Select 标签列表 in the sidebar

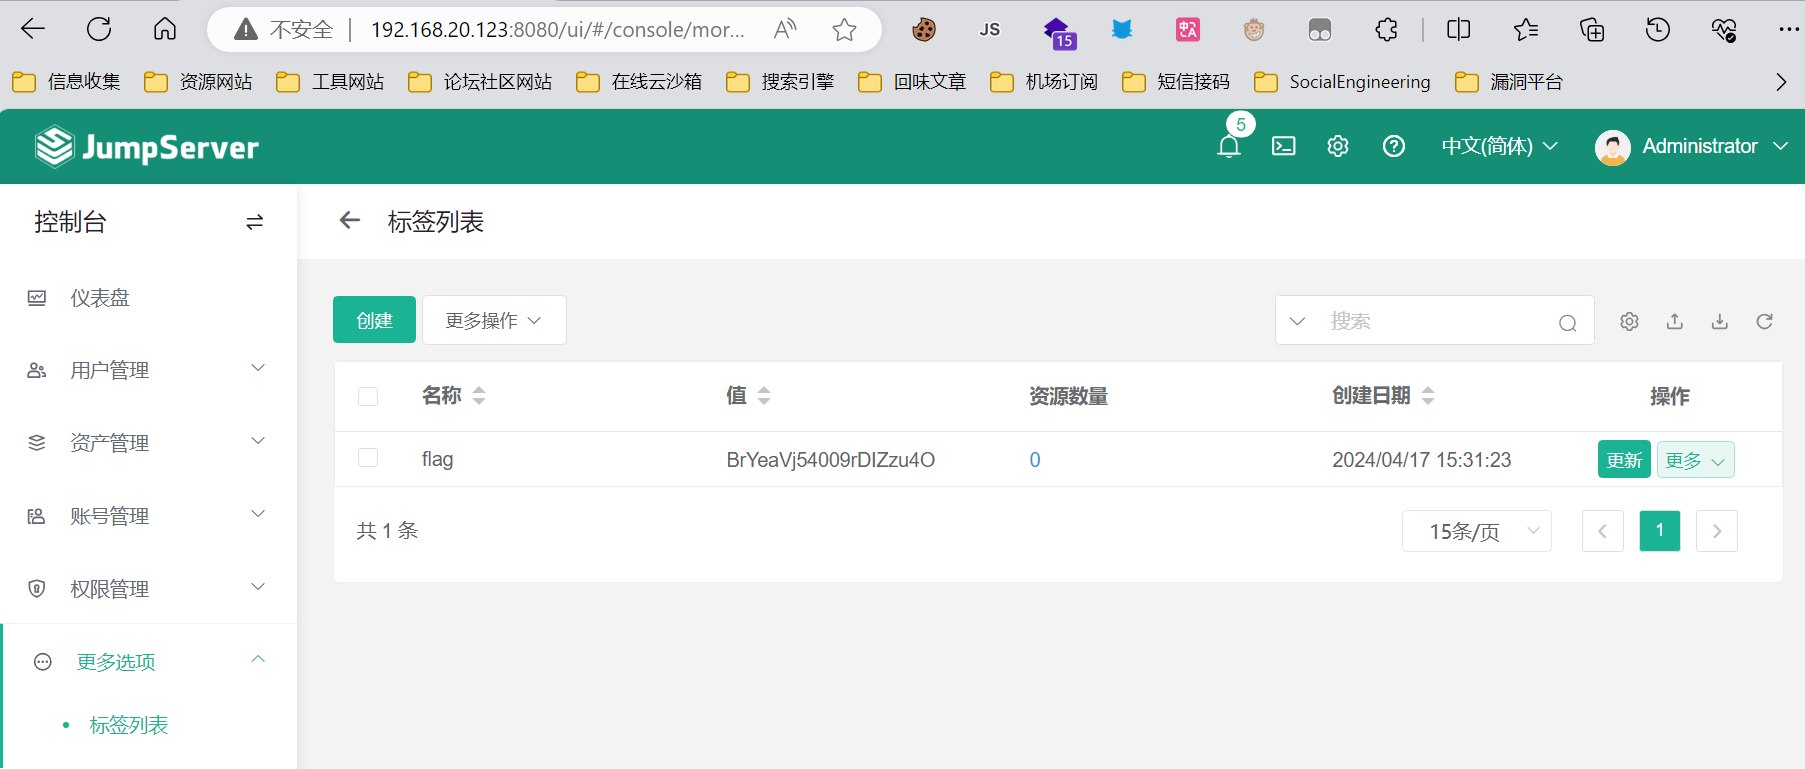point(129,725)
